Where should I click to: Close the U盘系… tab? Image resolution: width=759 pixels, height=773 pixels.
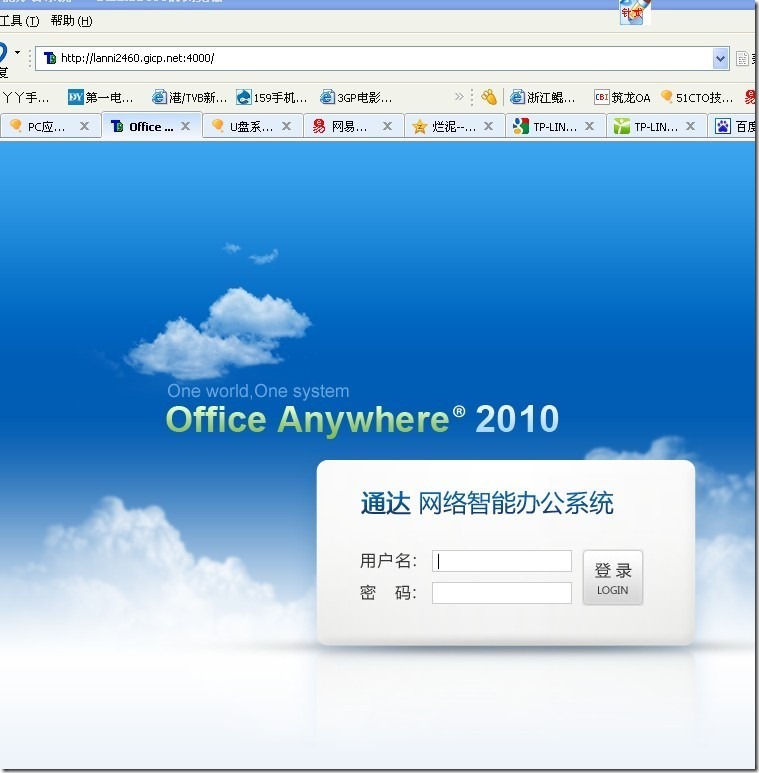coord(286,126)
